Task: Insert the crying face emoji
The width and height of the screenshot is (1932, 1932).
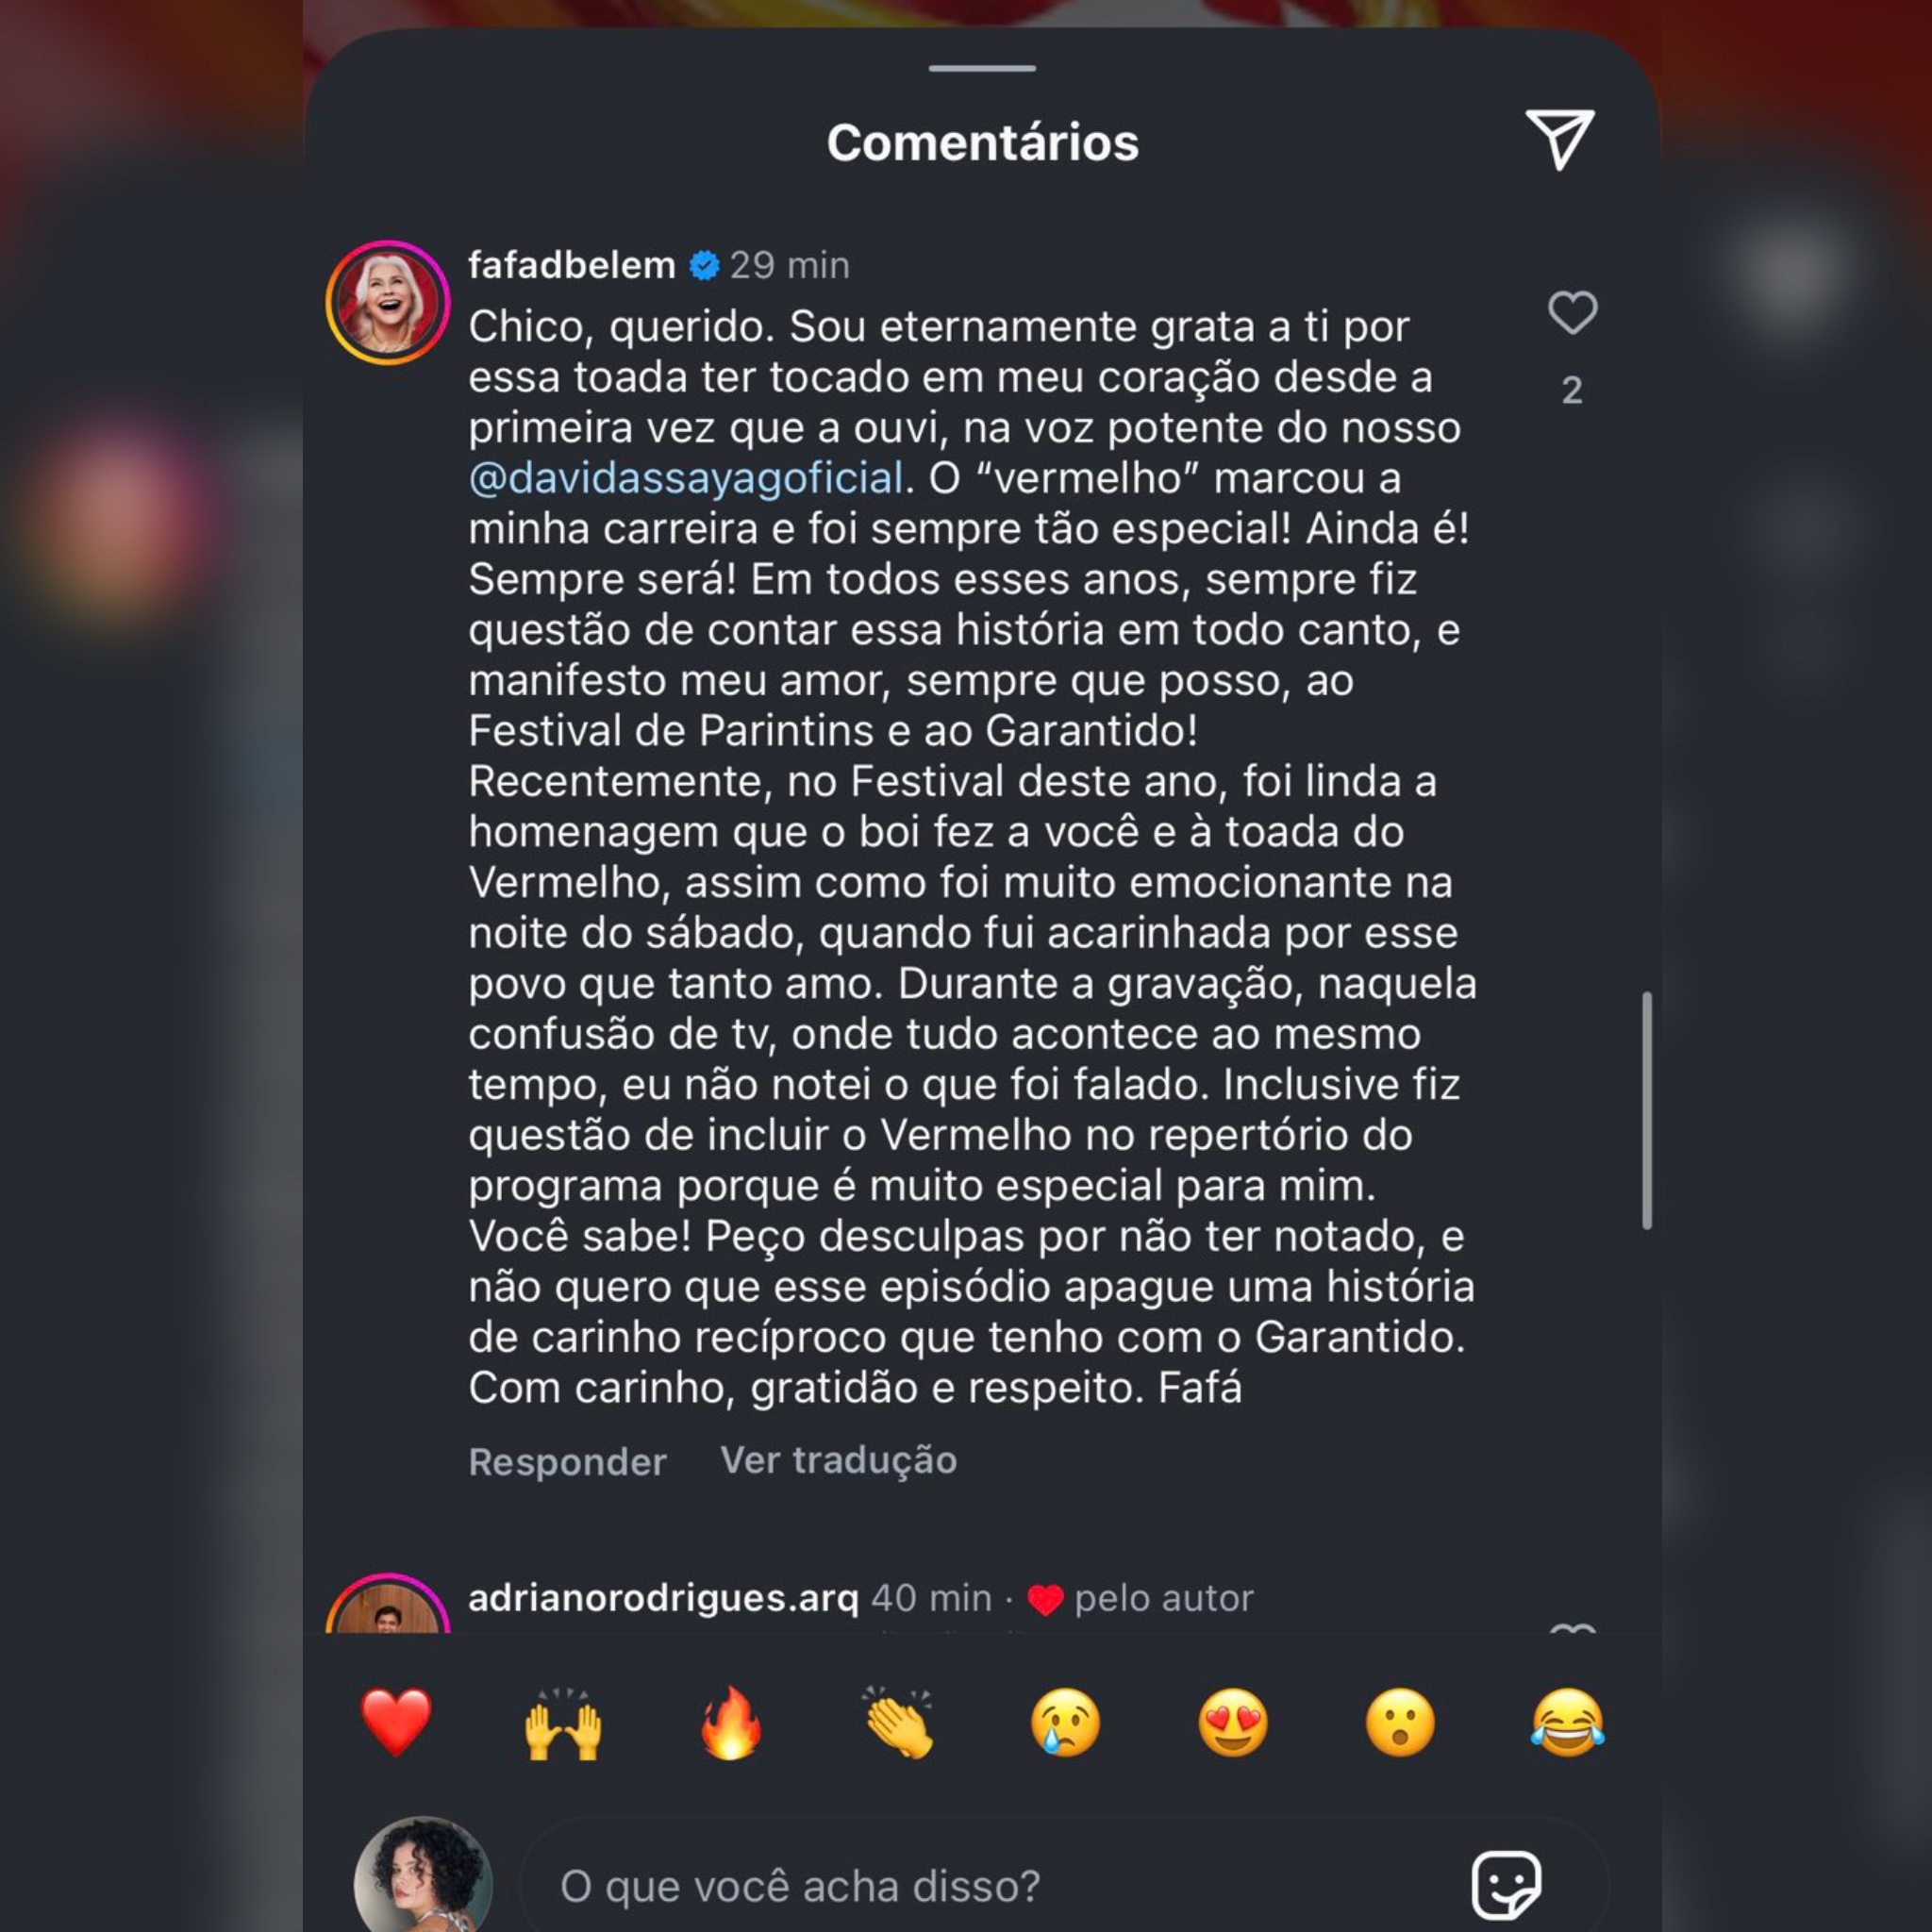Action: pyautogui.click(x=1065, y=1722)
